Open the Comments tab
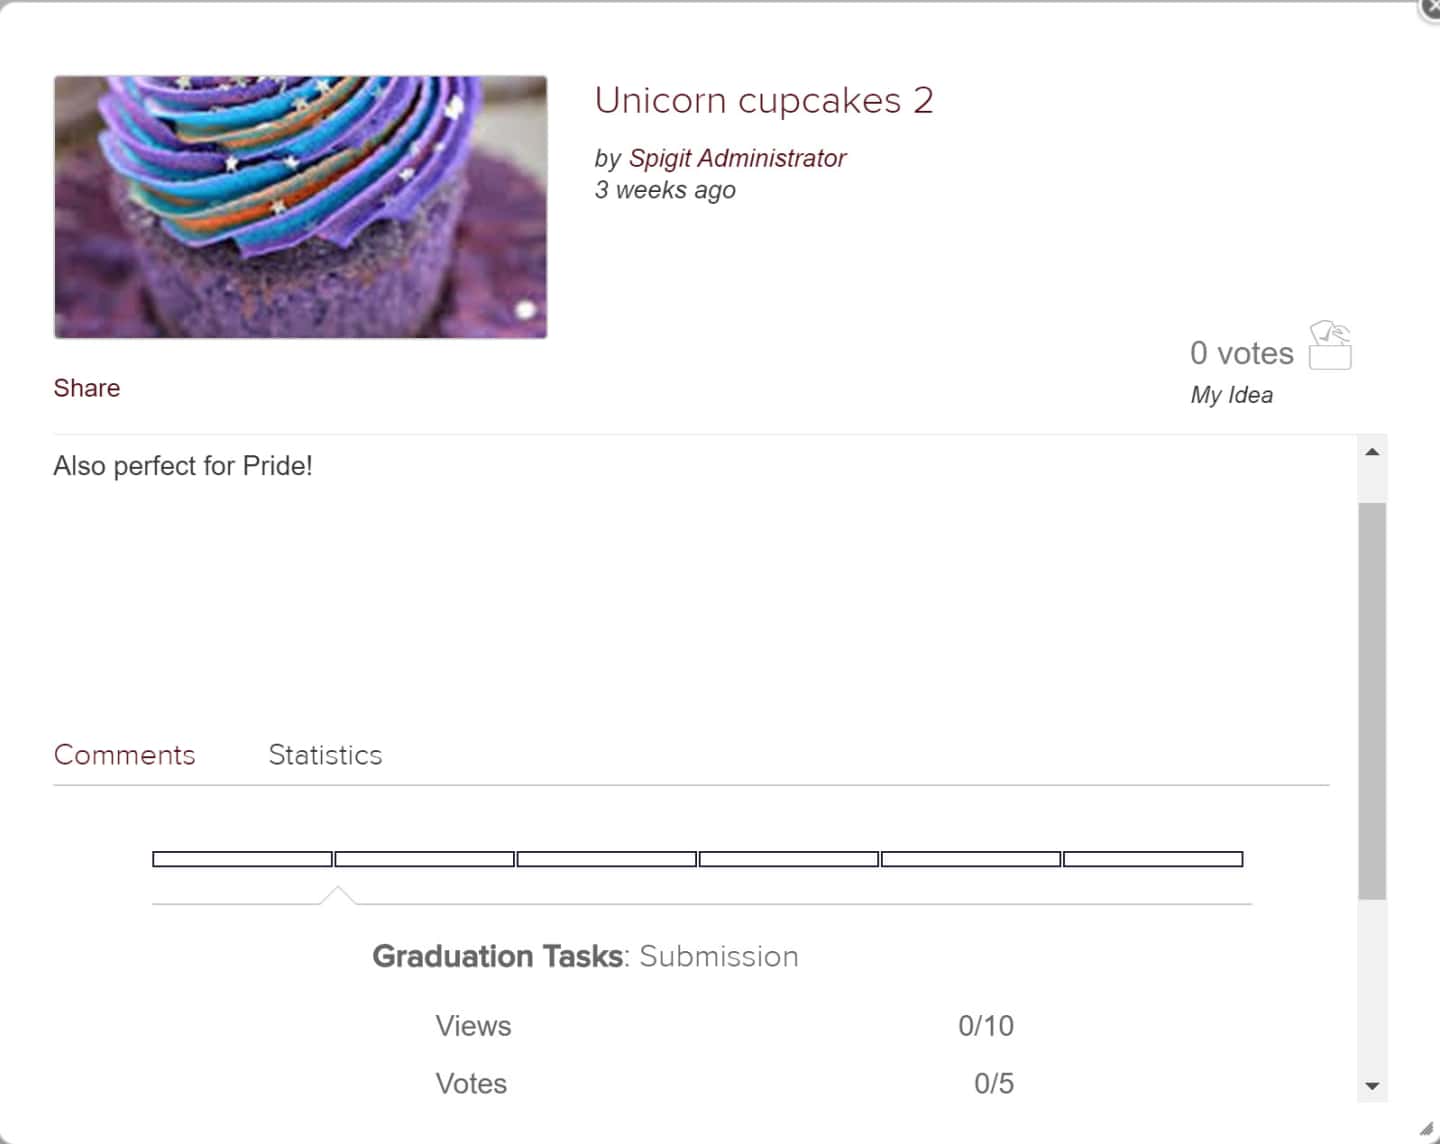Screen dimensions: 1440x1144 point(124,755)
